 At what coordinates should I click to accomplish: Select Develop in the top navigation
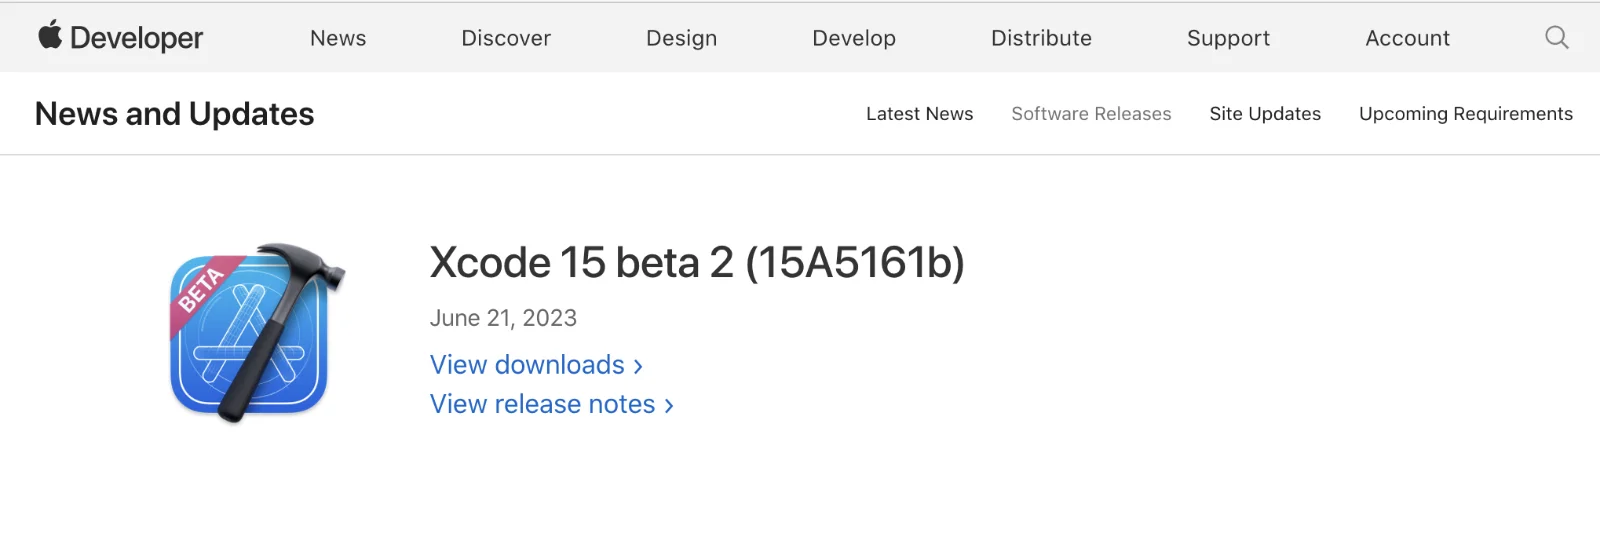[x=854, y=38]
